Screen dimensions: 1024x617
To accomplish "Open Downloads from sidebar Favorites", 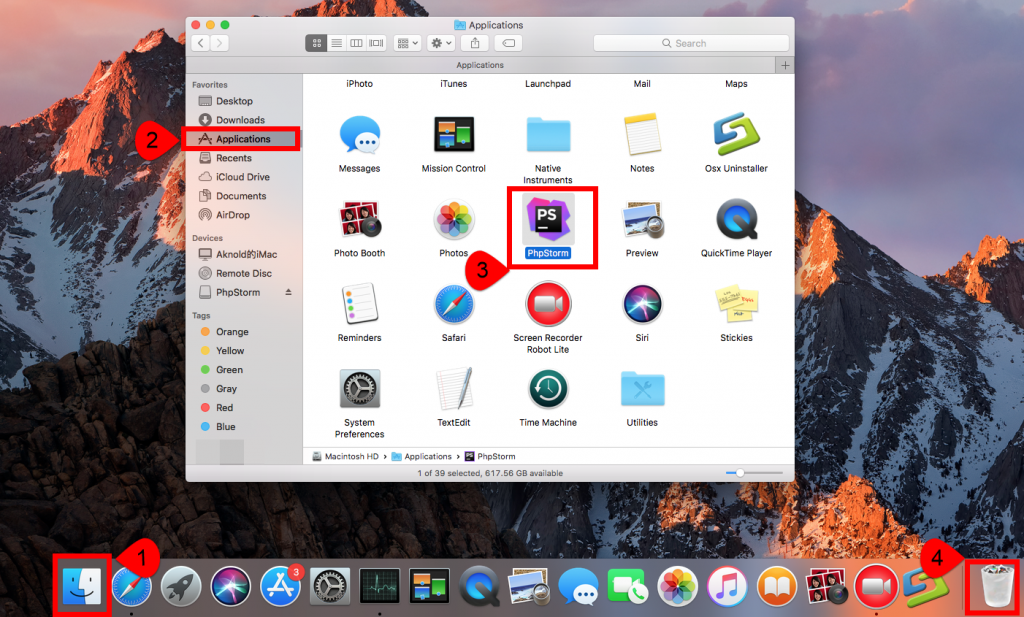I will pos(240,120).
